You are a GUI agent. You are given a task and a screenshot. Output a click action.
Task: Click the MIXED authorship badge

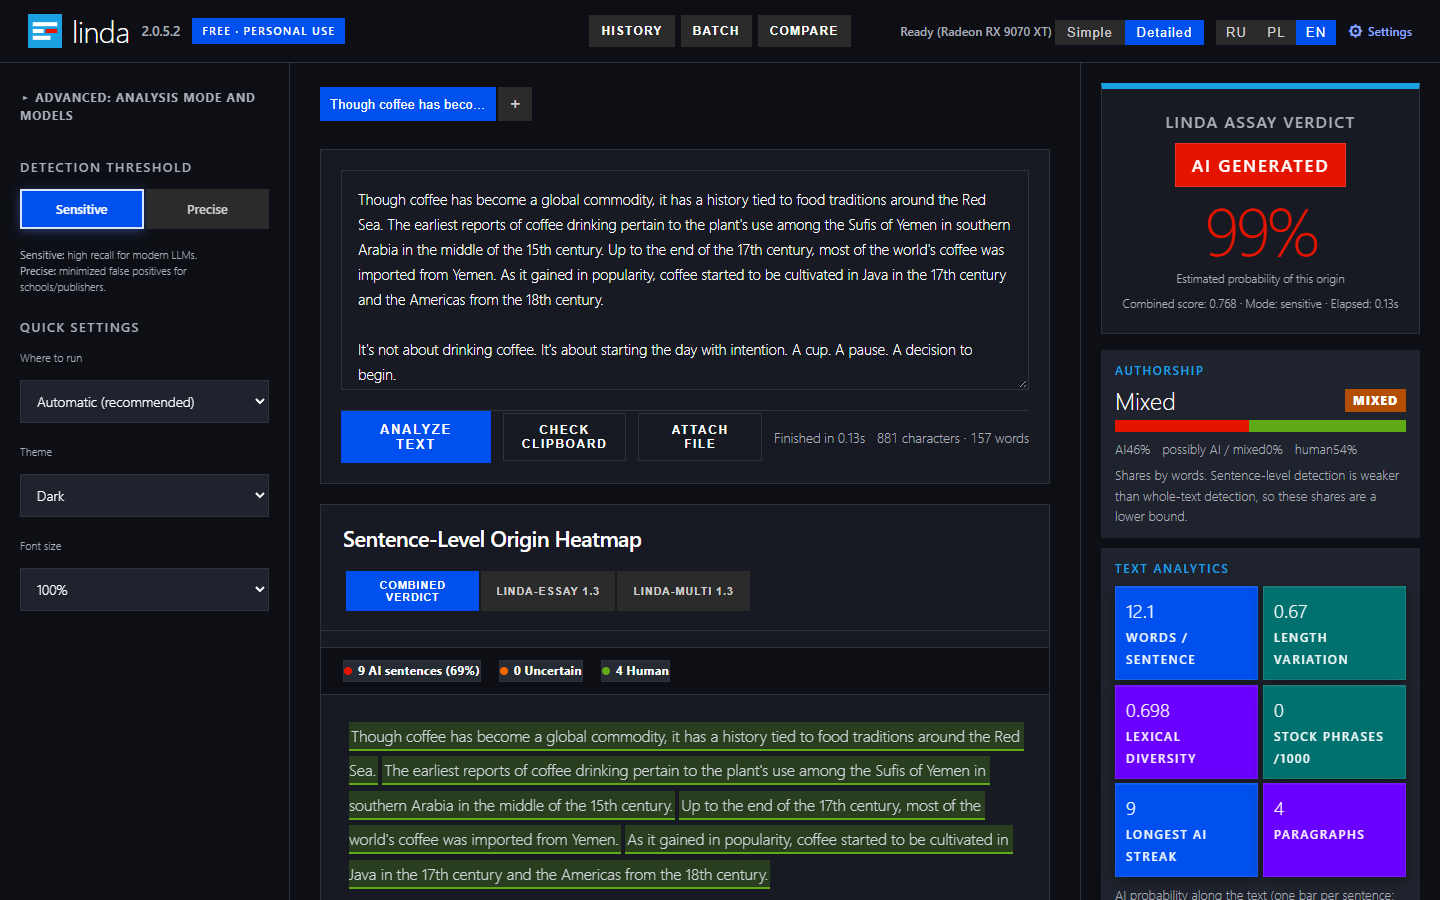(x=1375, y=401)
